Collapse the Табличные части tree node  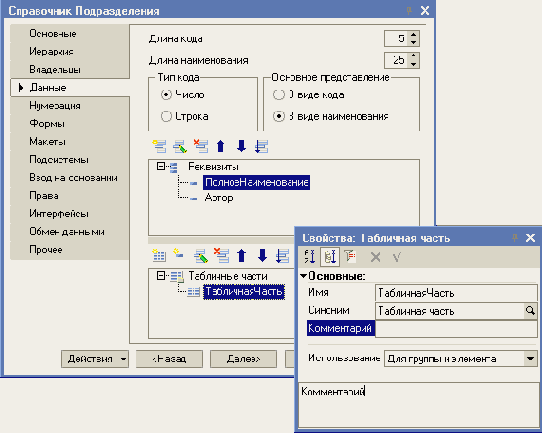click(x=161, y=276)
